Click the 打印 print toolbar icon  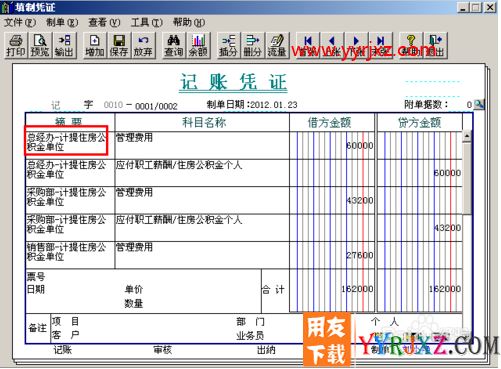[15, 45]
